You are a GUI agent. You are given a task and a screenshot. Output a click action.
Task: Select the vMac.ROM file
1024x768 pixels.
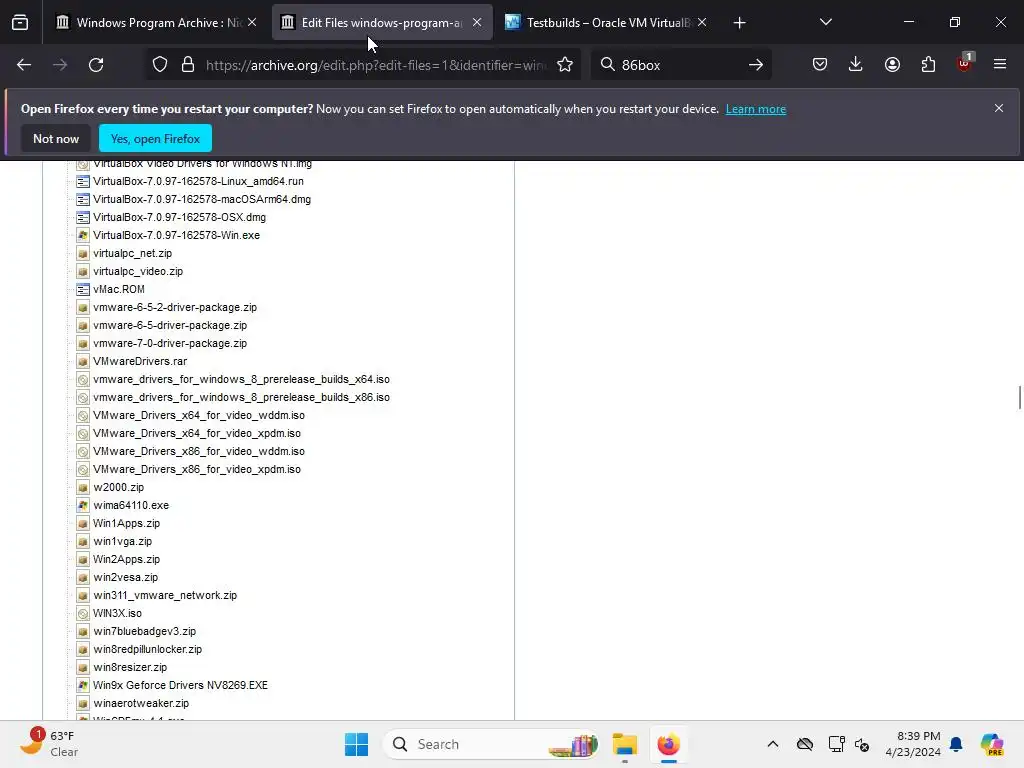(119, 289)
